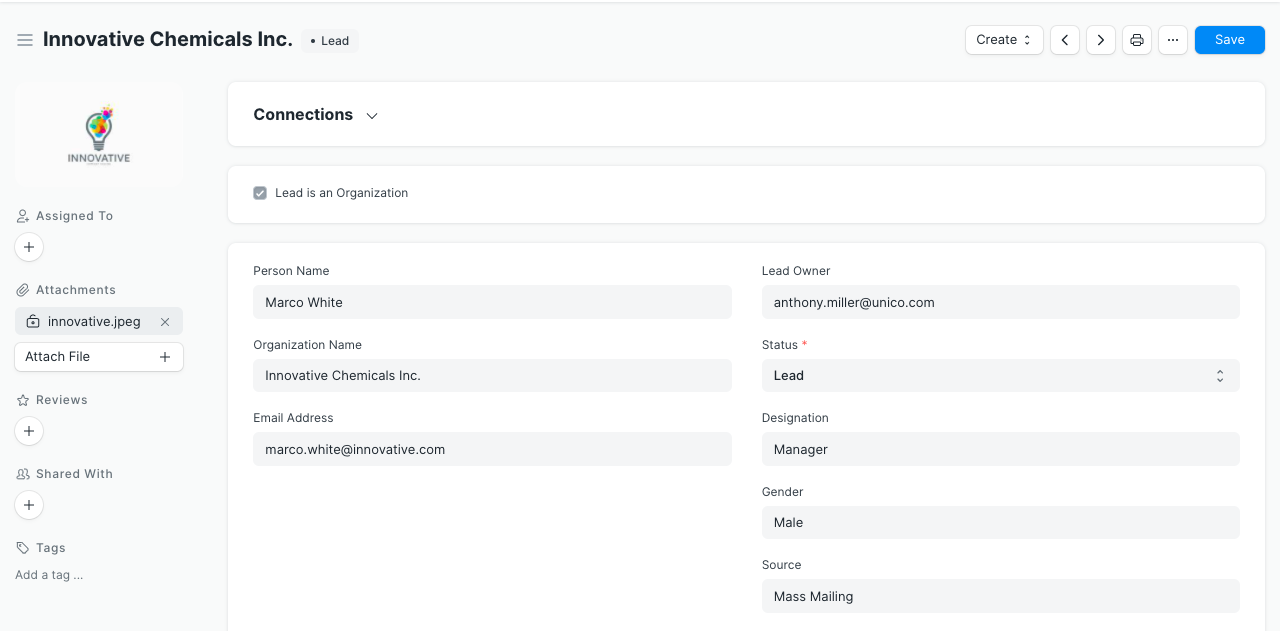Add a review with the plus button
This screenshot has height=631, width=1280.
pyautogui.click(x=29, y=431)
